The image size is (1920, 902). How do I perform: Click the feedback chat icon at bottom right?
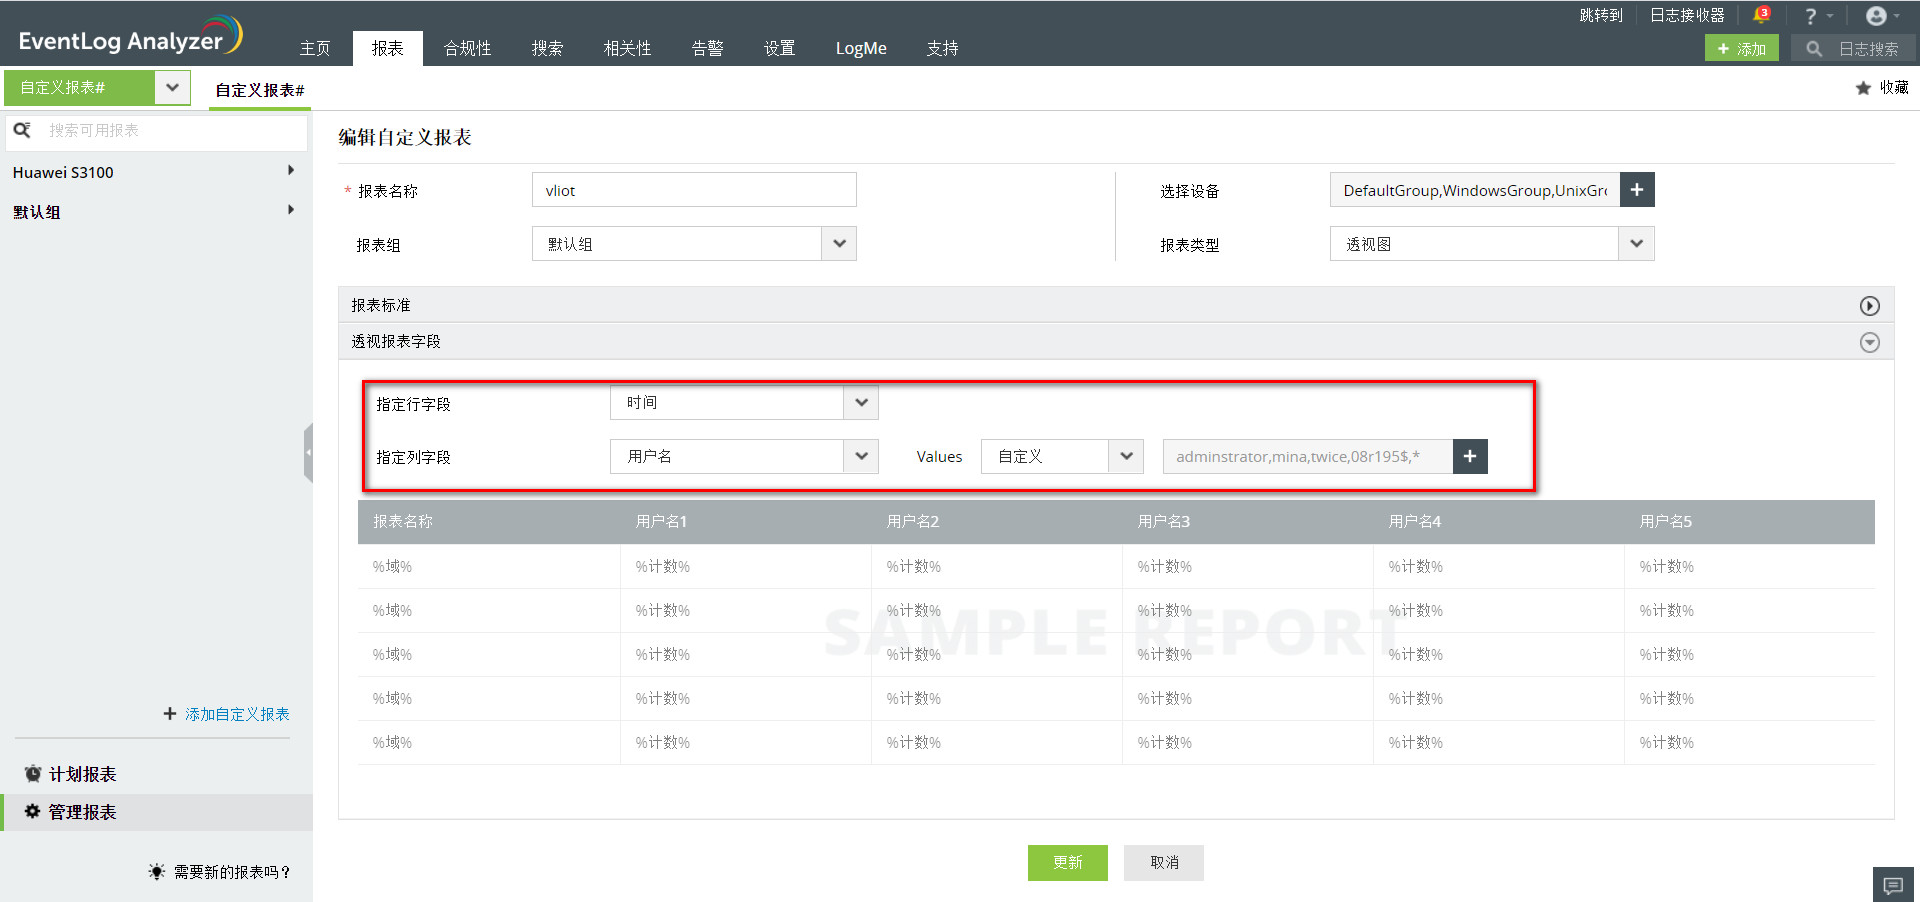pyautogui.click(x=1892, y=884)
